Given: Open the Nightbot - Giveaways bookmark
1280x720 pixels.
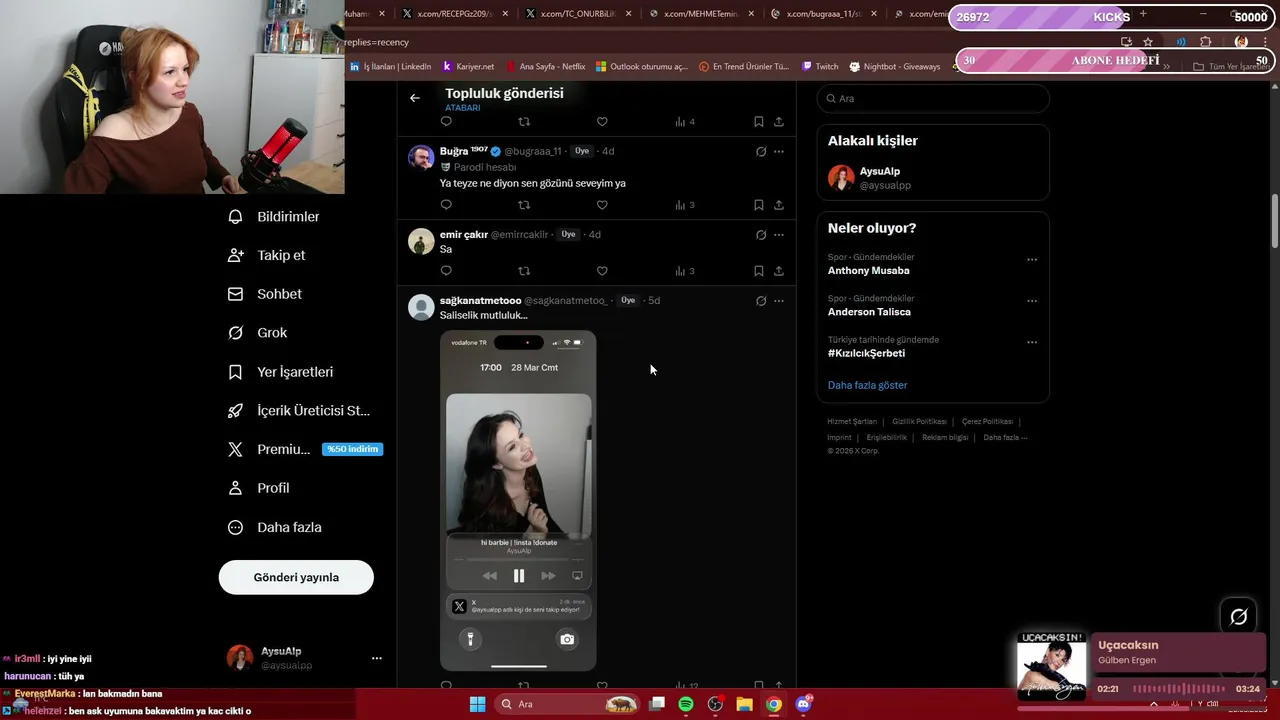Looking at the screenshot, I should tap(894, 67).
